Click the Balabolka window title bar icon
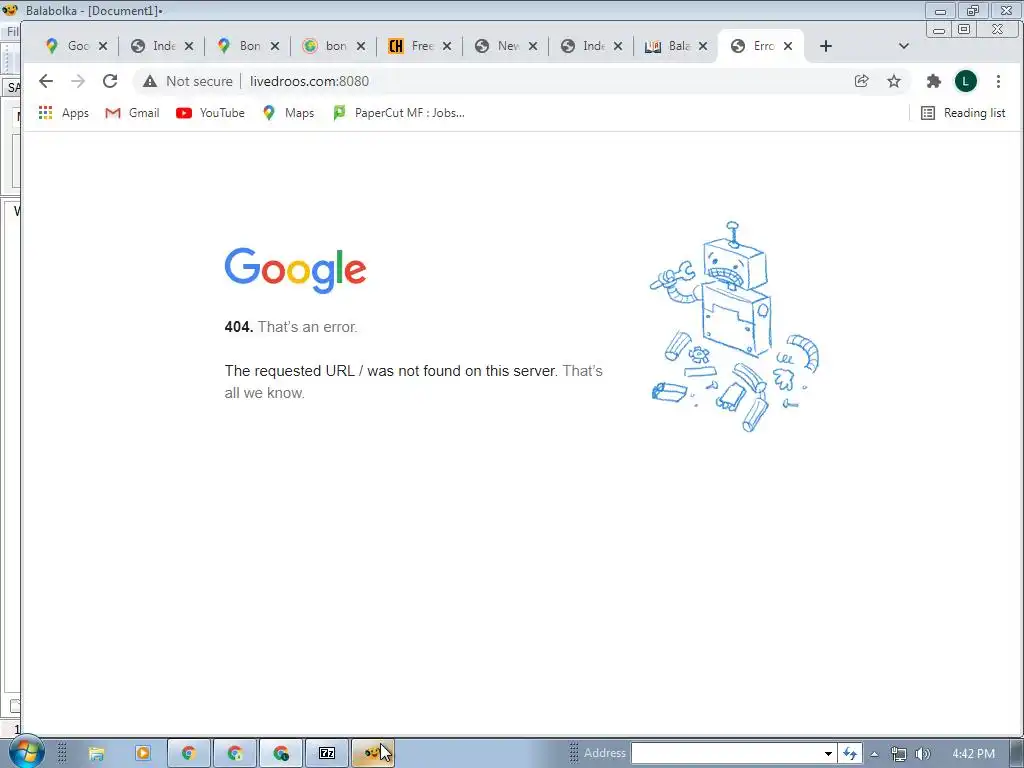 10,10
